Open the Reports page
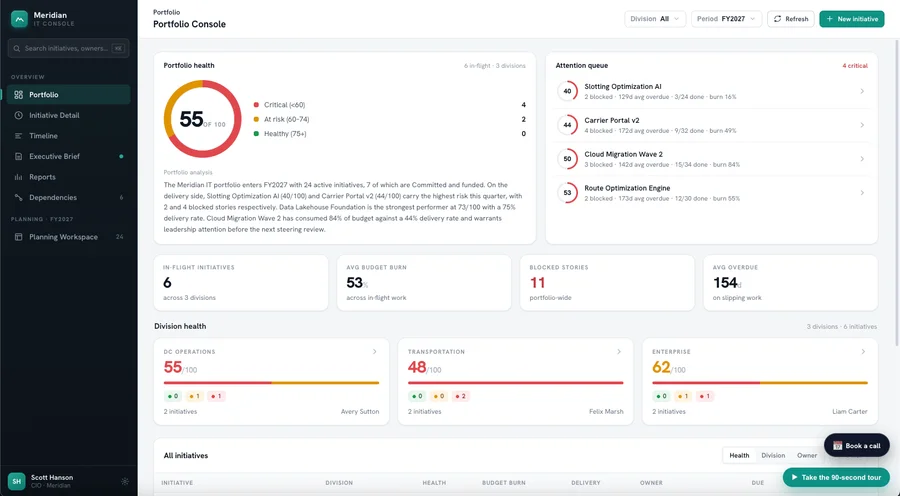The image size is (900, 496). pyautogui.click(x=68, y=177)
